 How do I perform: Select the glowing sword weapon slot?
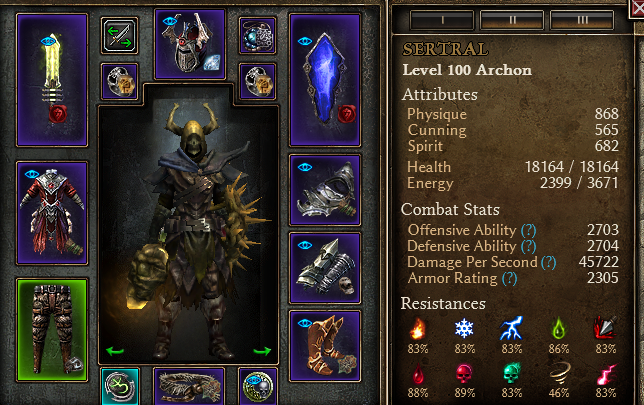[x=52, y=80]
